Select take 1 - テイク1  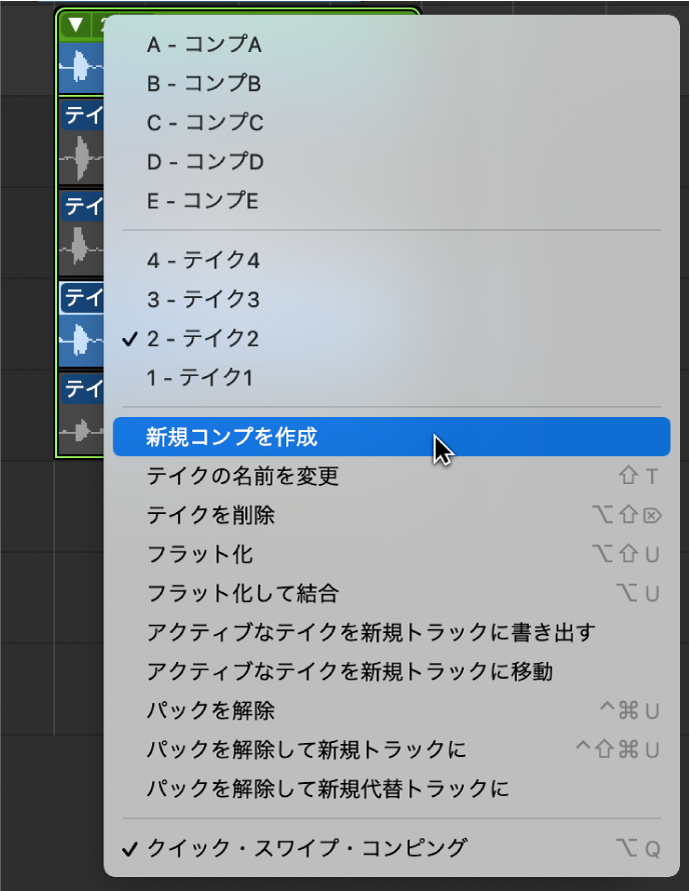(x=391, y=378)
